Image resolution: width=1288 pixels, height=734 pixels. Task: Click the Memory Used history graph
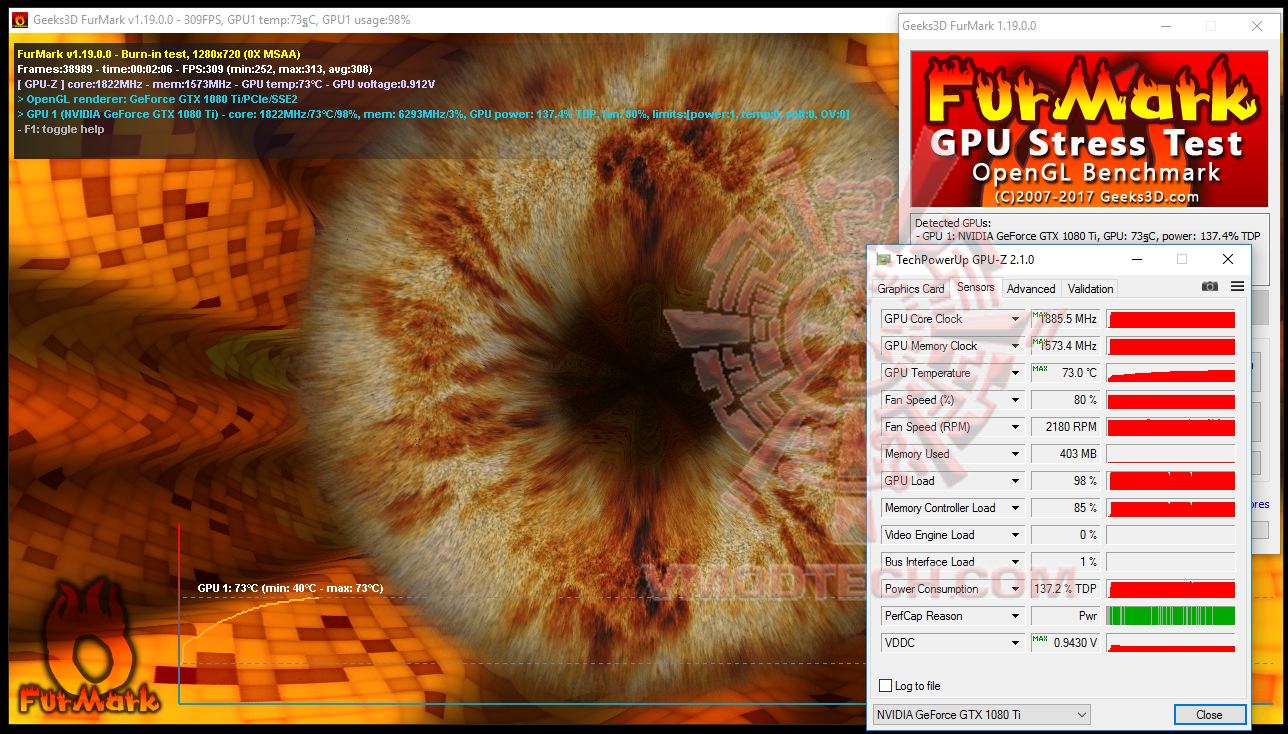pos(1171,454)
